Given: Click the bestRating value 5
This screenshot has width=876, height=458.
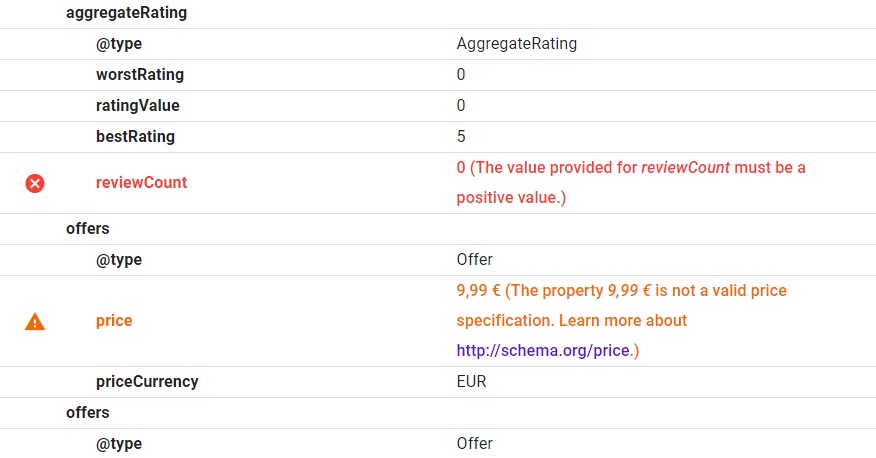Looking at the screenshot, I should (x=461, y=136).
